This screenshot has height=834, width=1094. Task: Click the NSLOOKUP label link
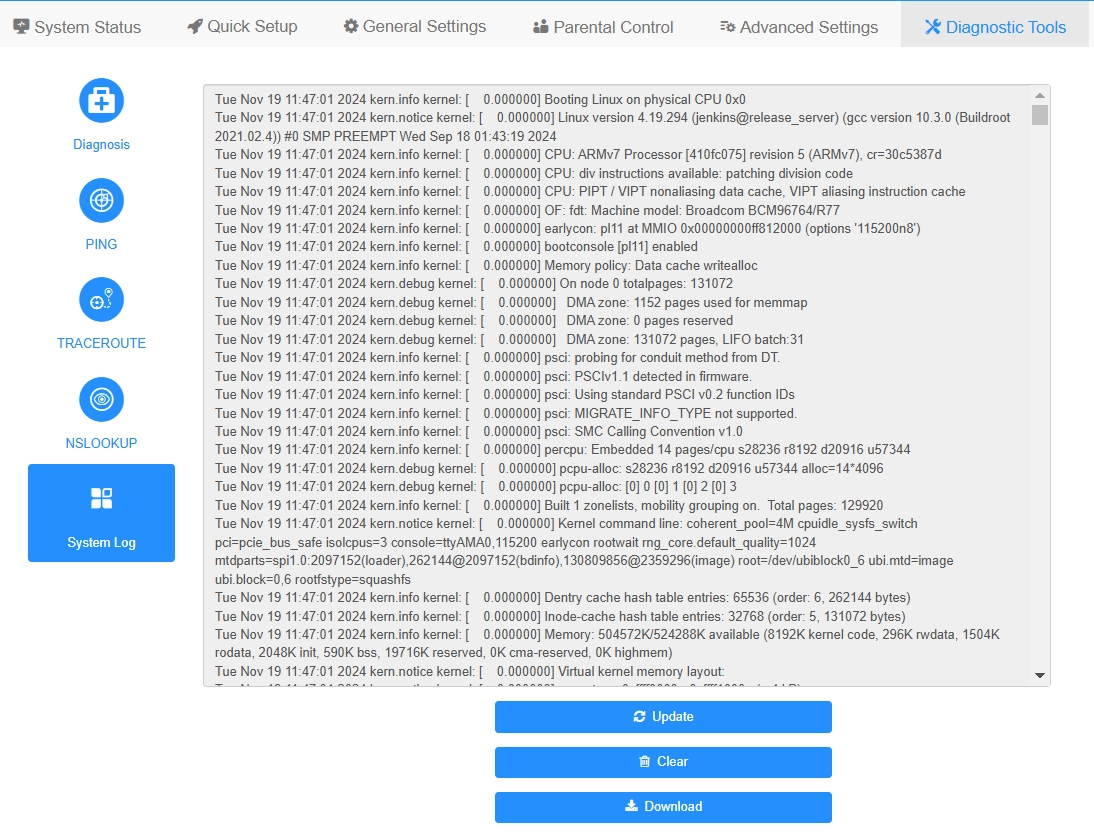coord(101,443)
